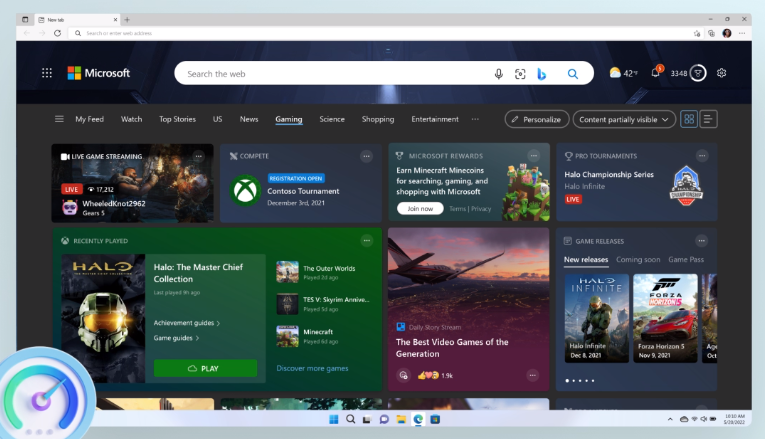Open the browser profile avatar

click(727, 33)
